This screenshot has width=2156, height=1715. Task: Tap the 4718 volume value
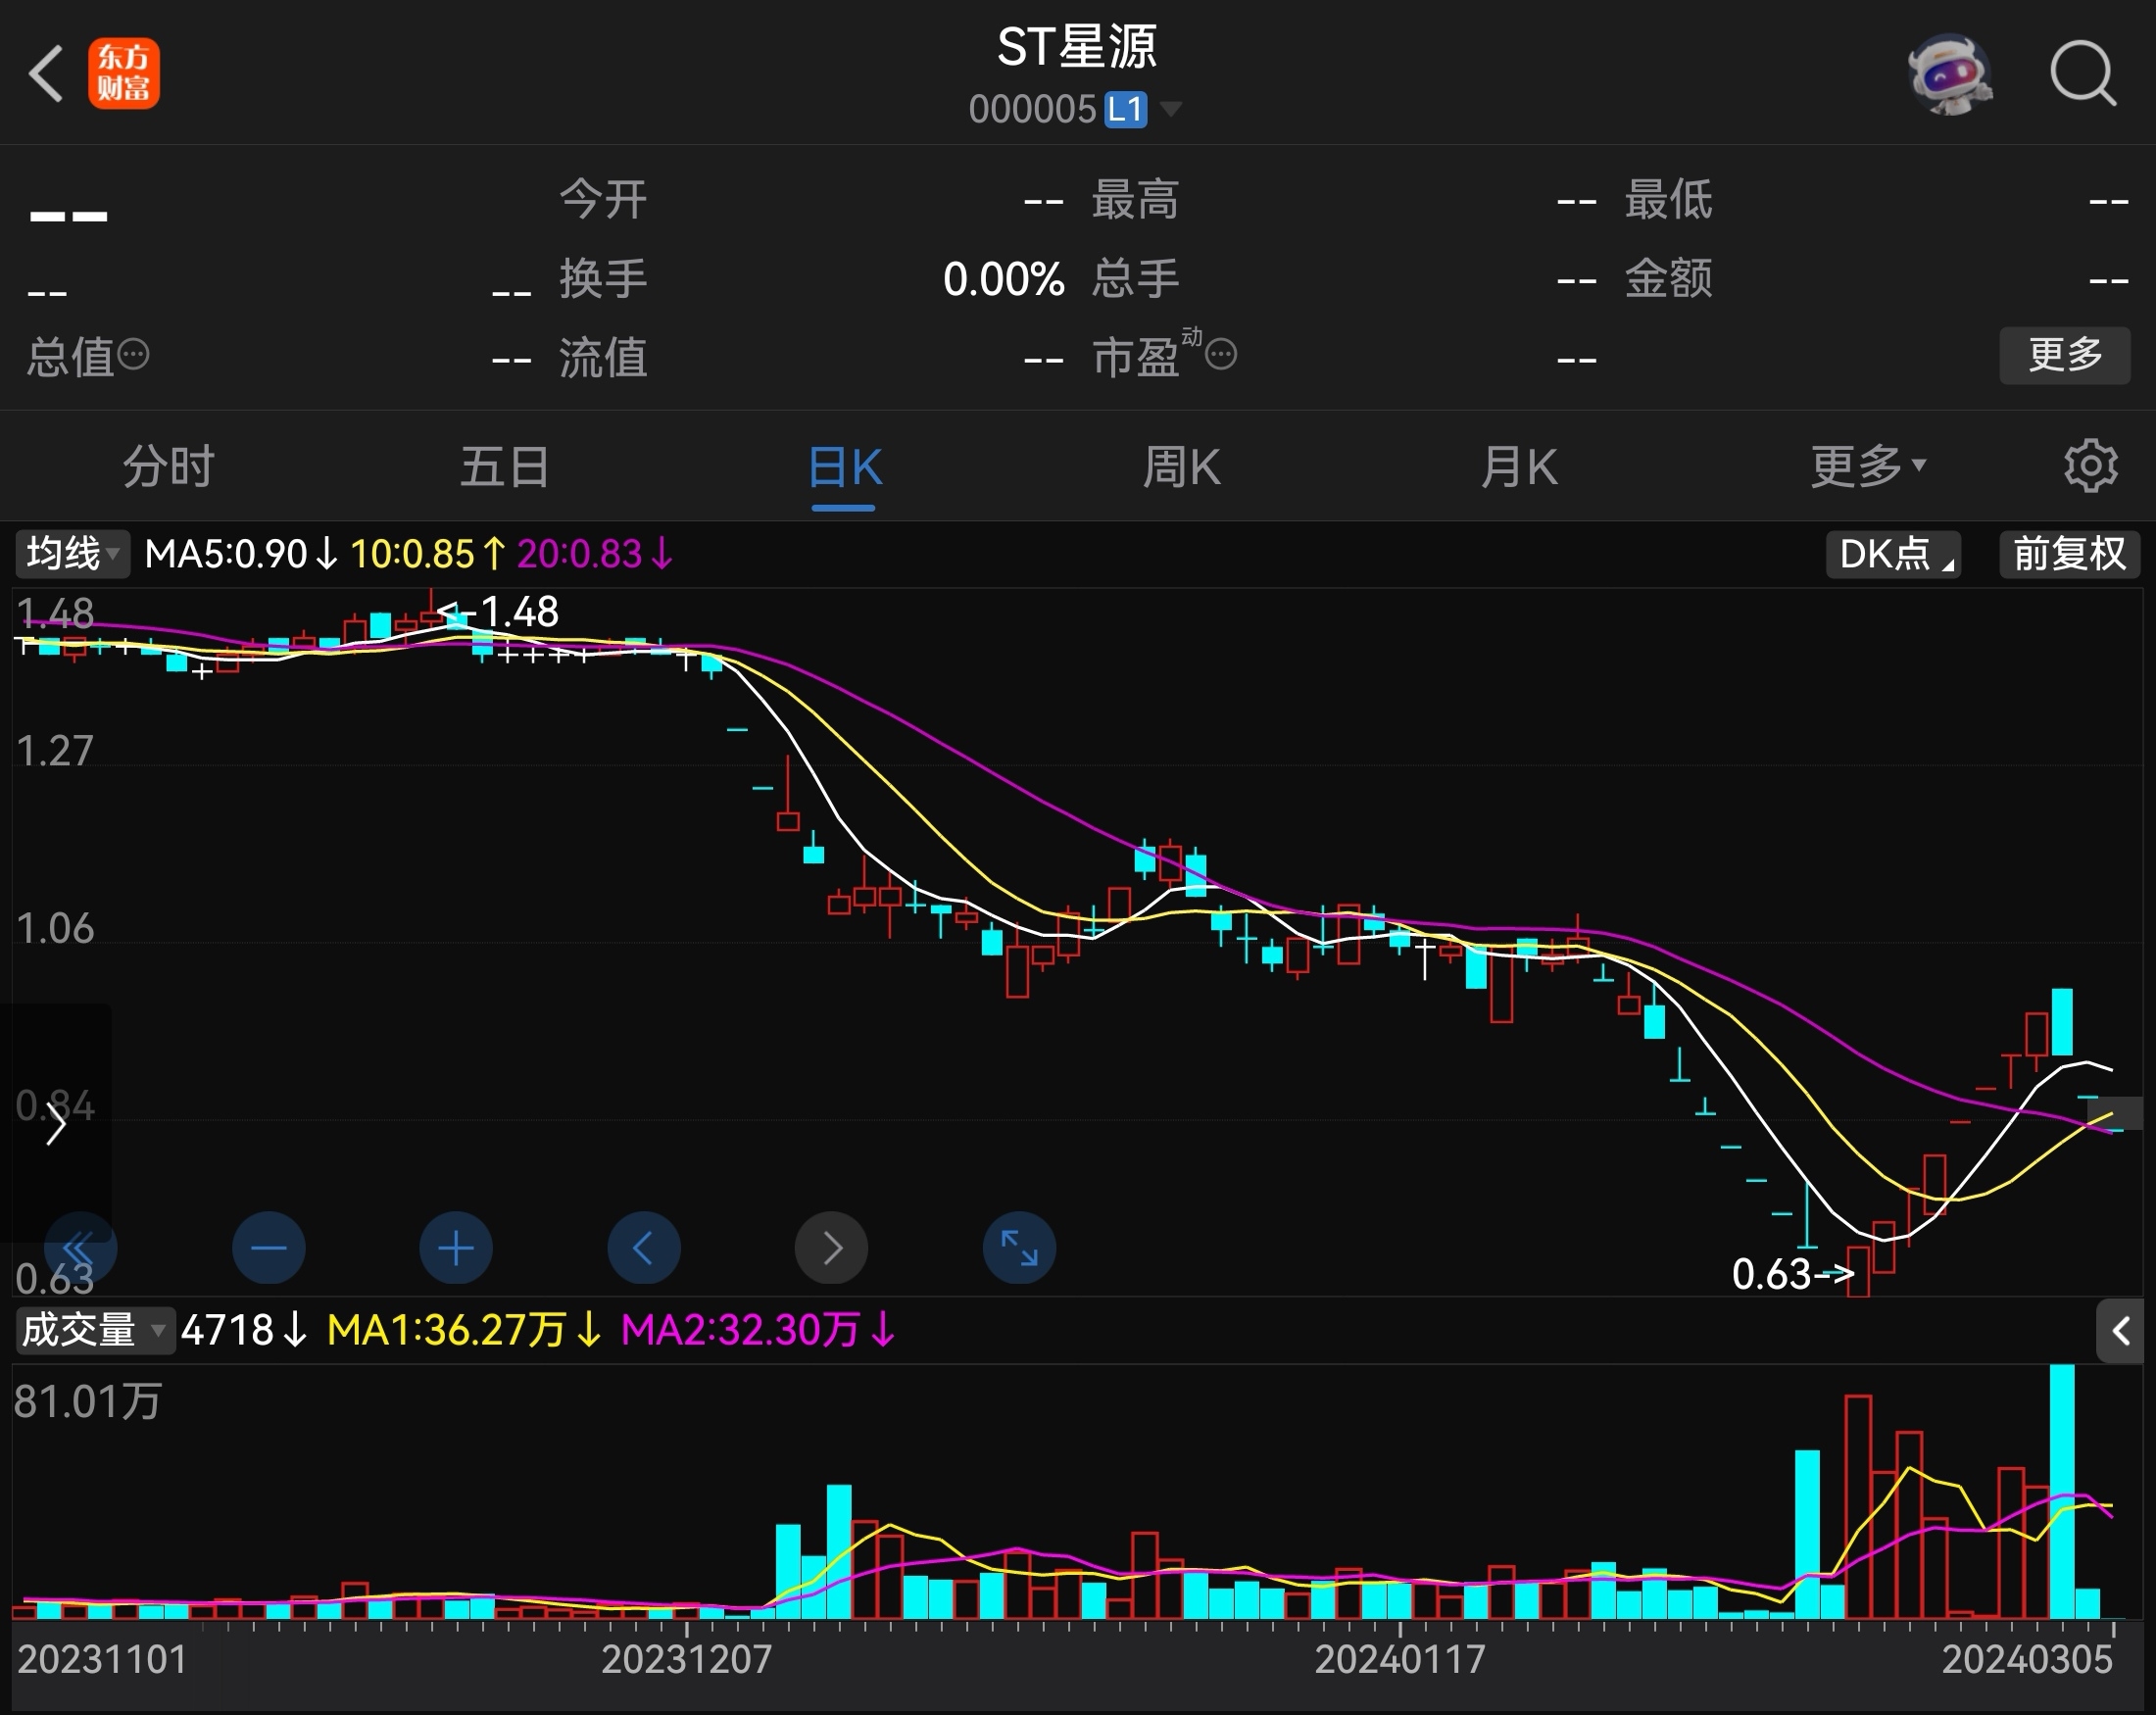(x=244, y=1331)
